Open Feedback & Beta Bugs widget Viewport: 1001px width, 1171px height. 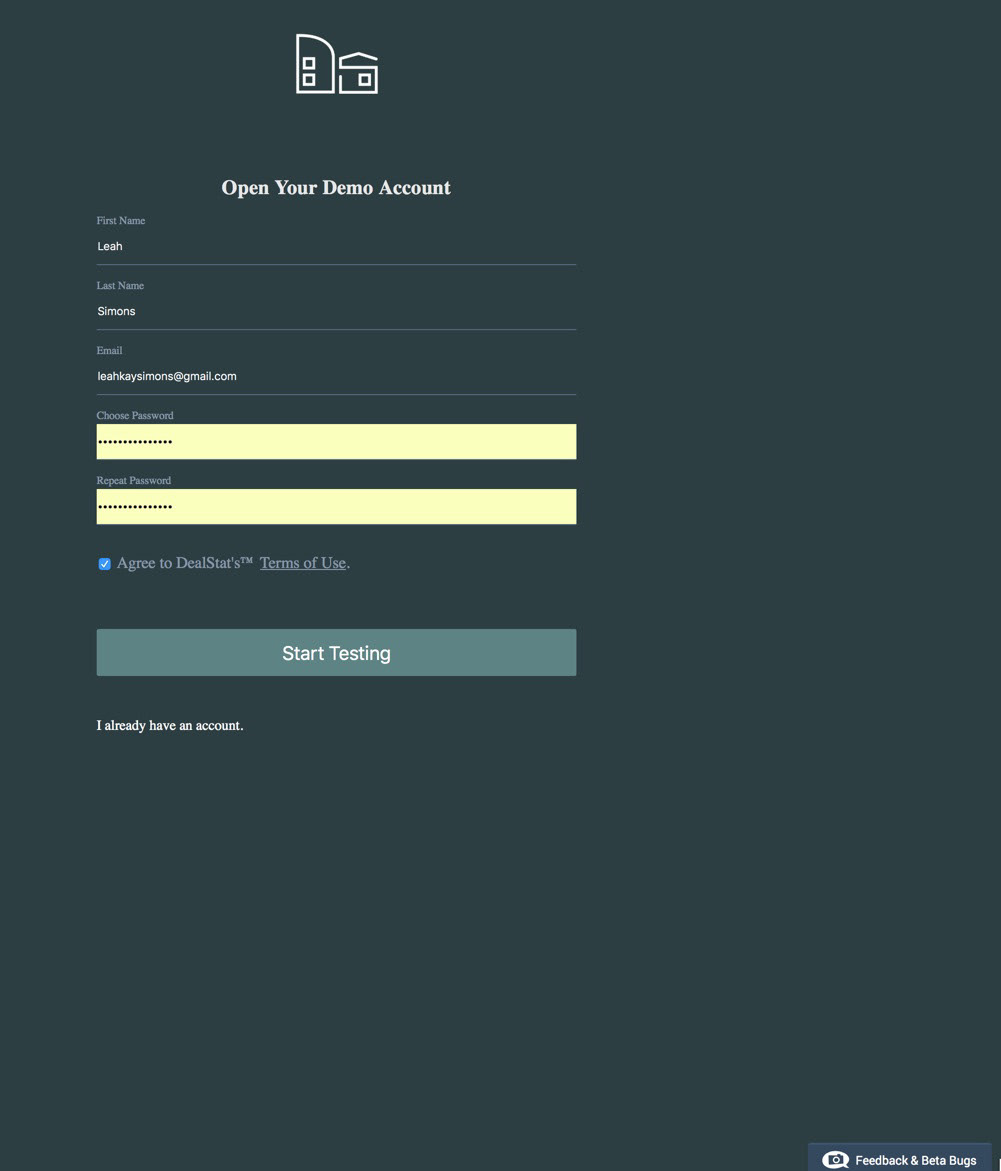coord(899,1158)
